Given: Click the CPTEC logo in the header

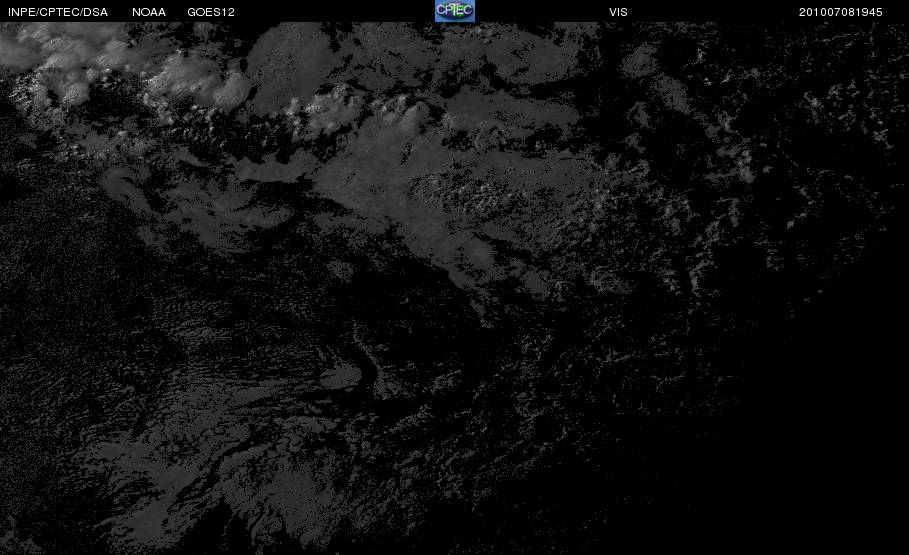Looking at the screenshot, I should (x=454, y=10).
